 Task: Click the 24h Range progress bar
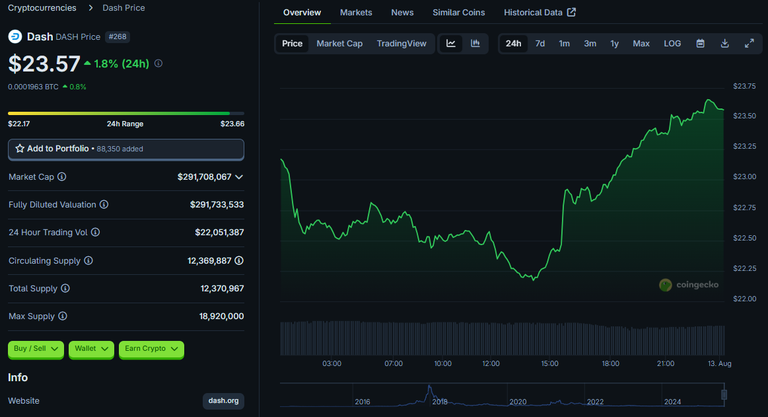tap(126, 113)
